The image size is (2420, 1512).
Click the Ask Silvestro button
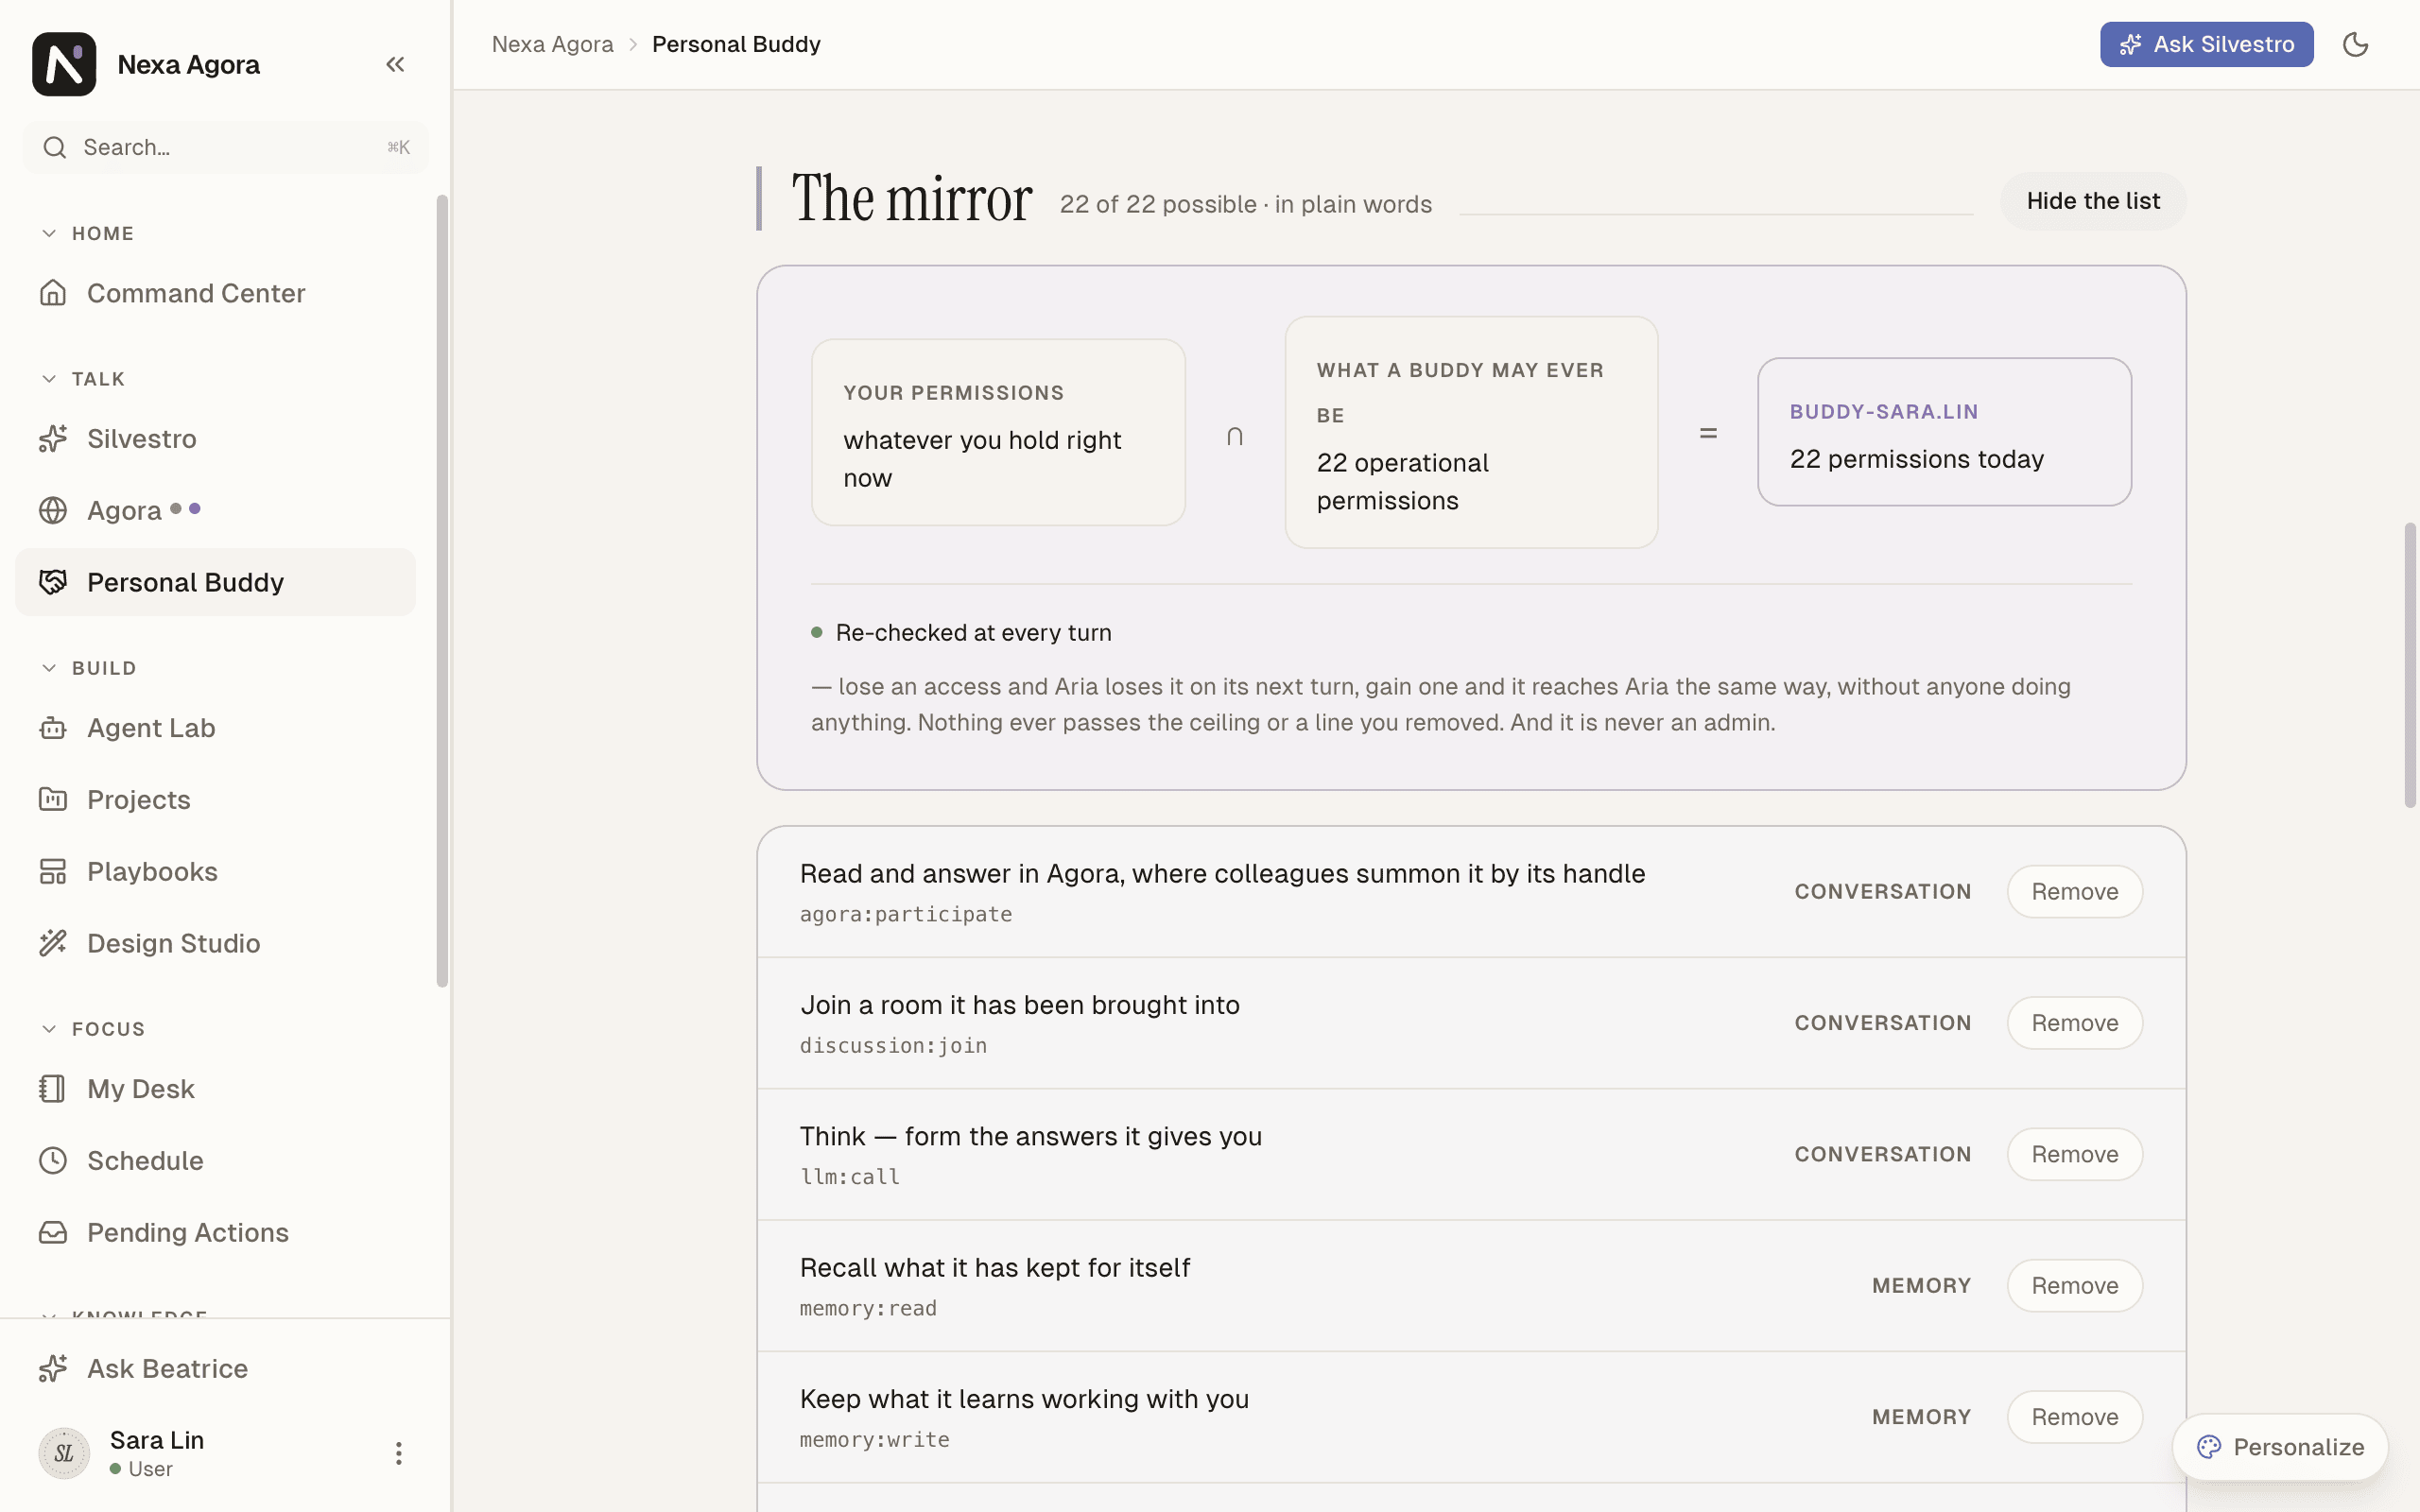2206,44
